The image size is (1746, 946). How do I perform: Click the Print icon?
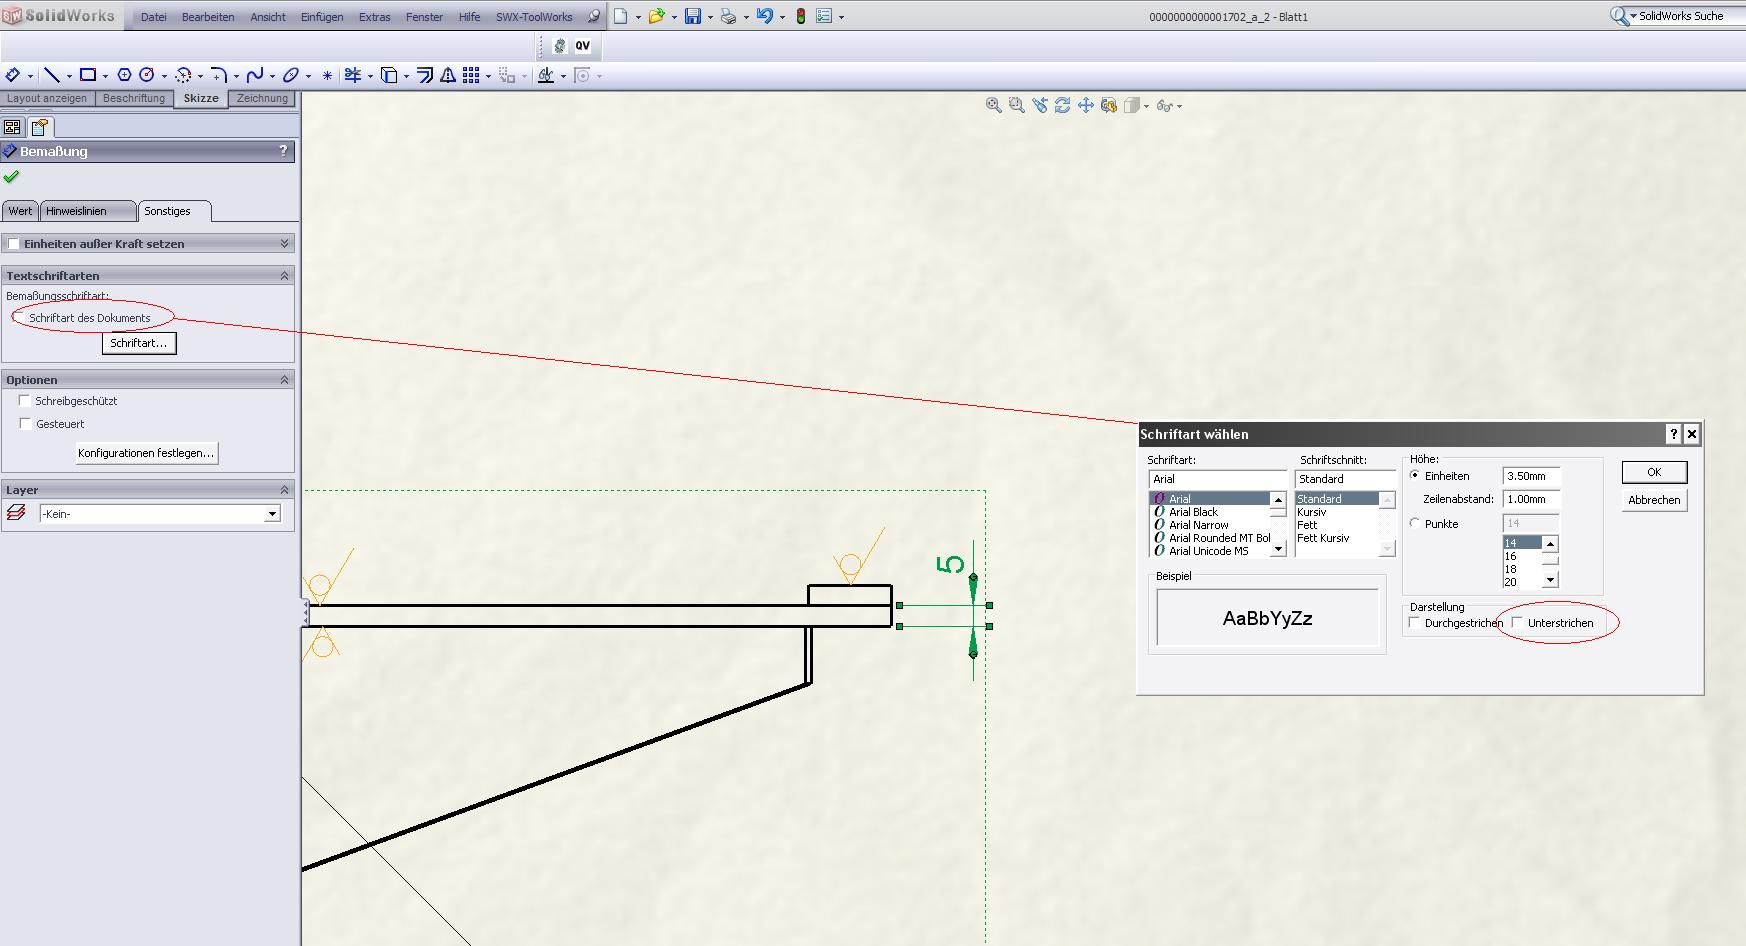pos(728,16)
